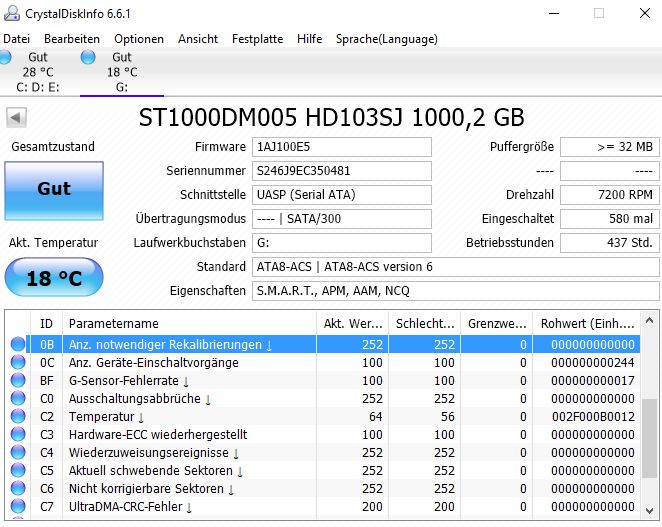Click status orb for row 0C Geräte-Einschaltvorgänge
Viewport: 662px width, 527px height.
[18, 362]
